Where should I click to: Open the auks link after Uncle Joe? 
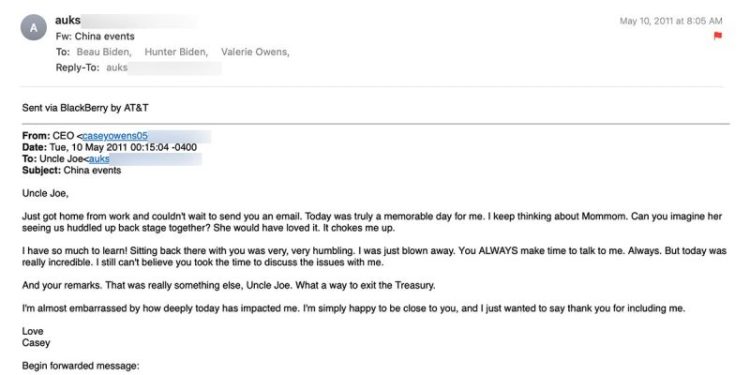click(99, 159)
